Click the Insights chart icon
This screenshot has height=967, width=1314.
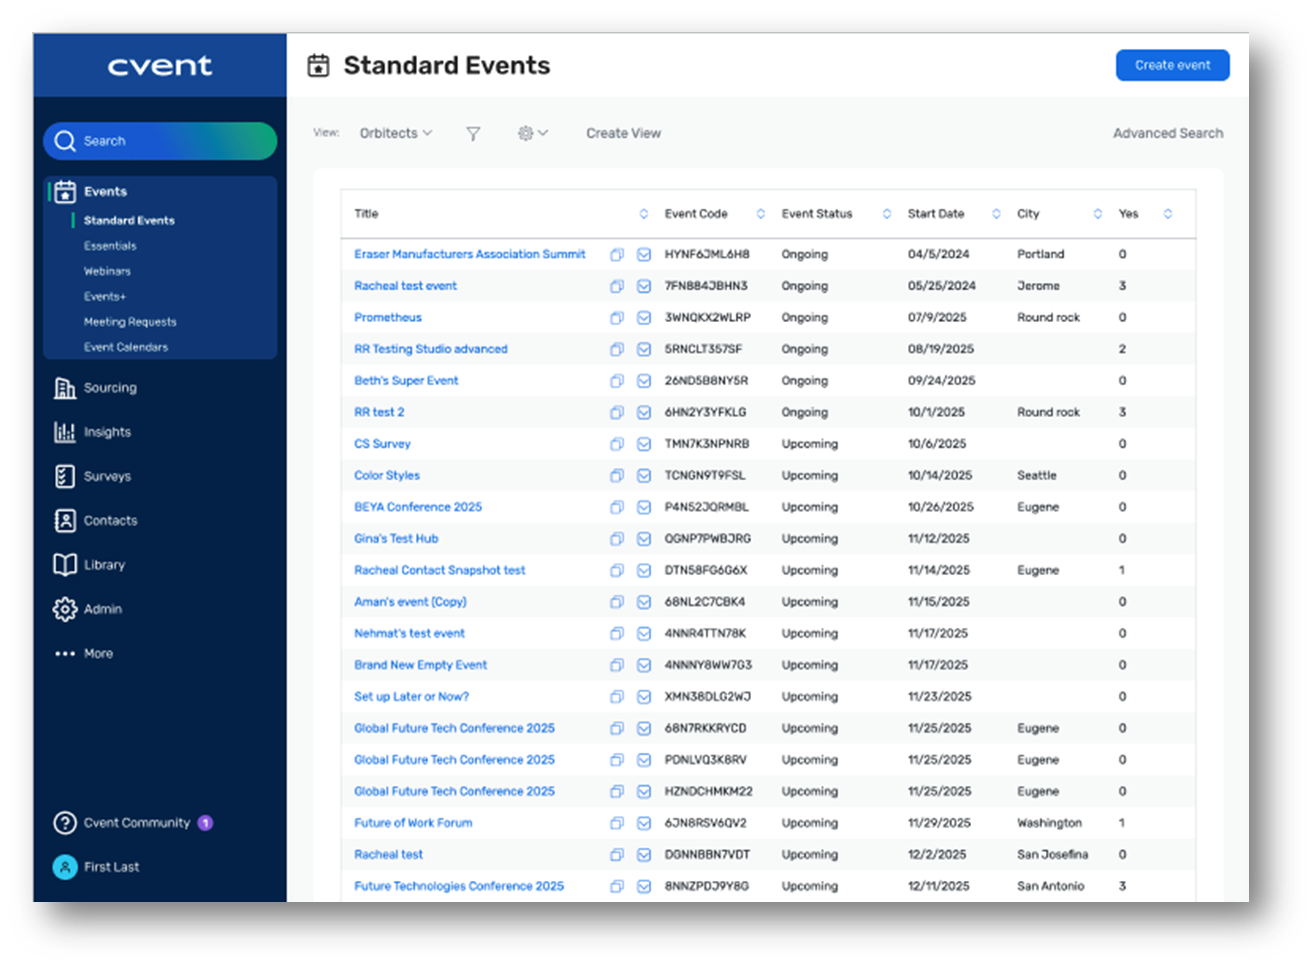pos(65,432)
